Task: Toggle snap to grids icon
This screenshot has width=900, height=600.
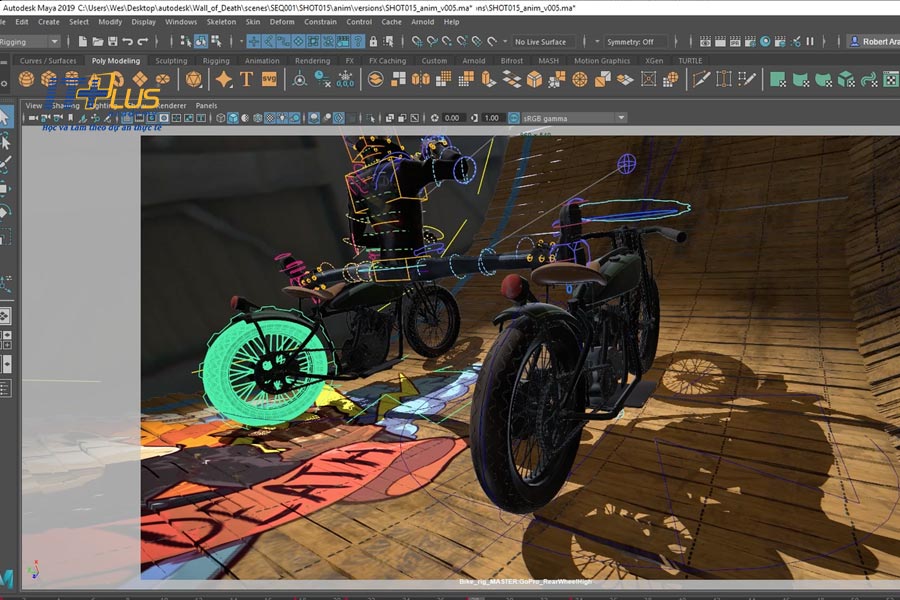Action: point(416,42)
